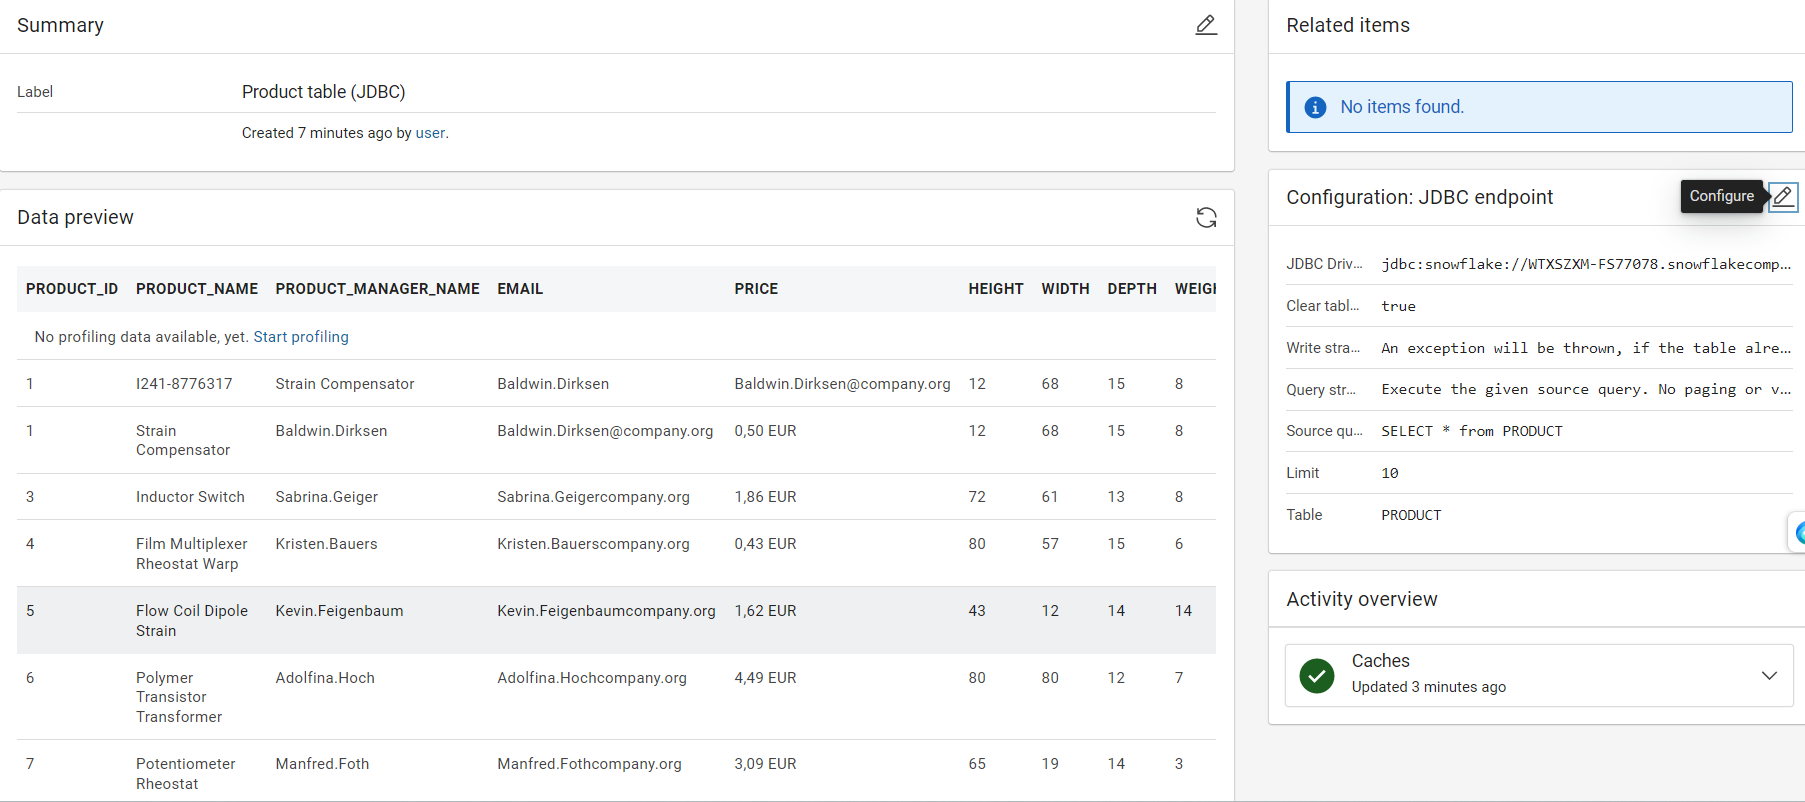
Task: Expand the Caches activity chevron
Action: pyautogui.click(x=1768, y=676)
